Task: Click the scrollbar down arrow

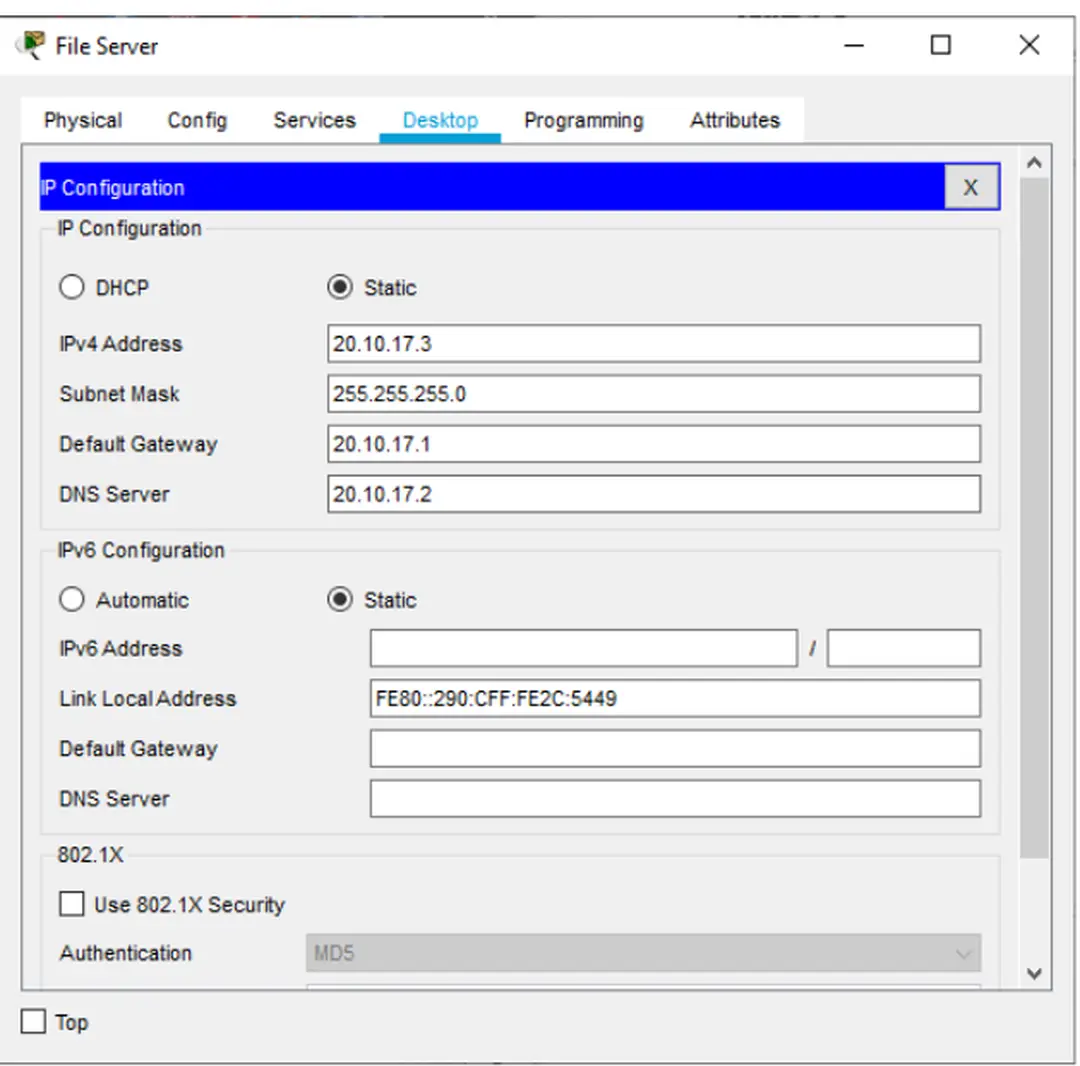Action: (x=1034, y=973)
